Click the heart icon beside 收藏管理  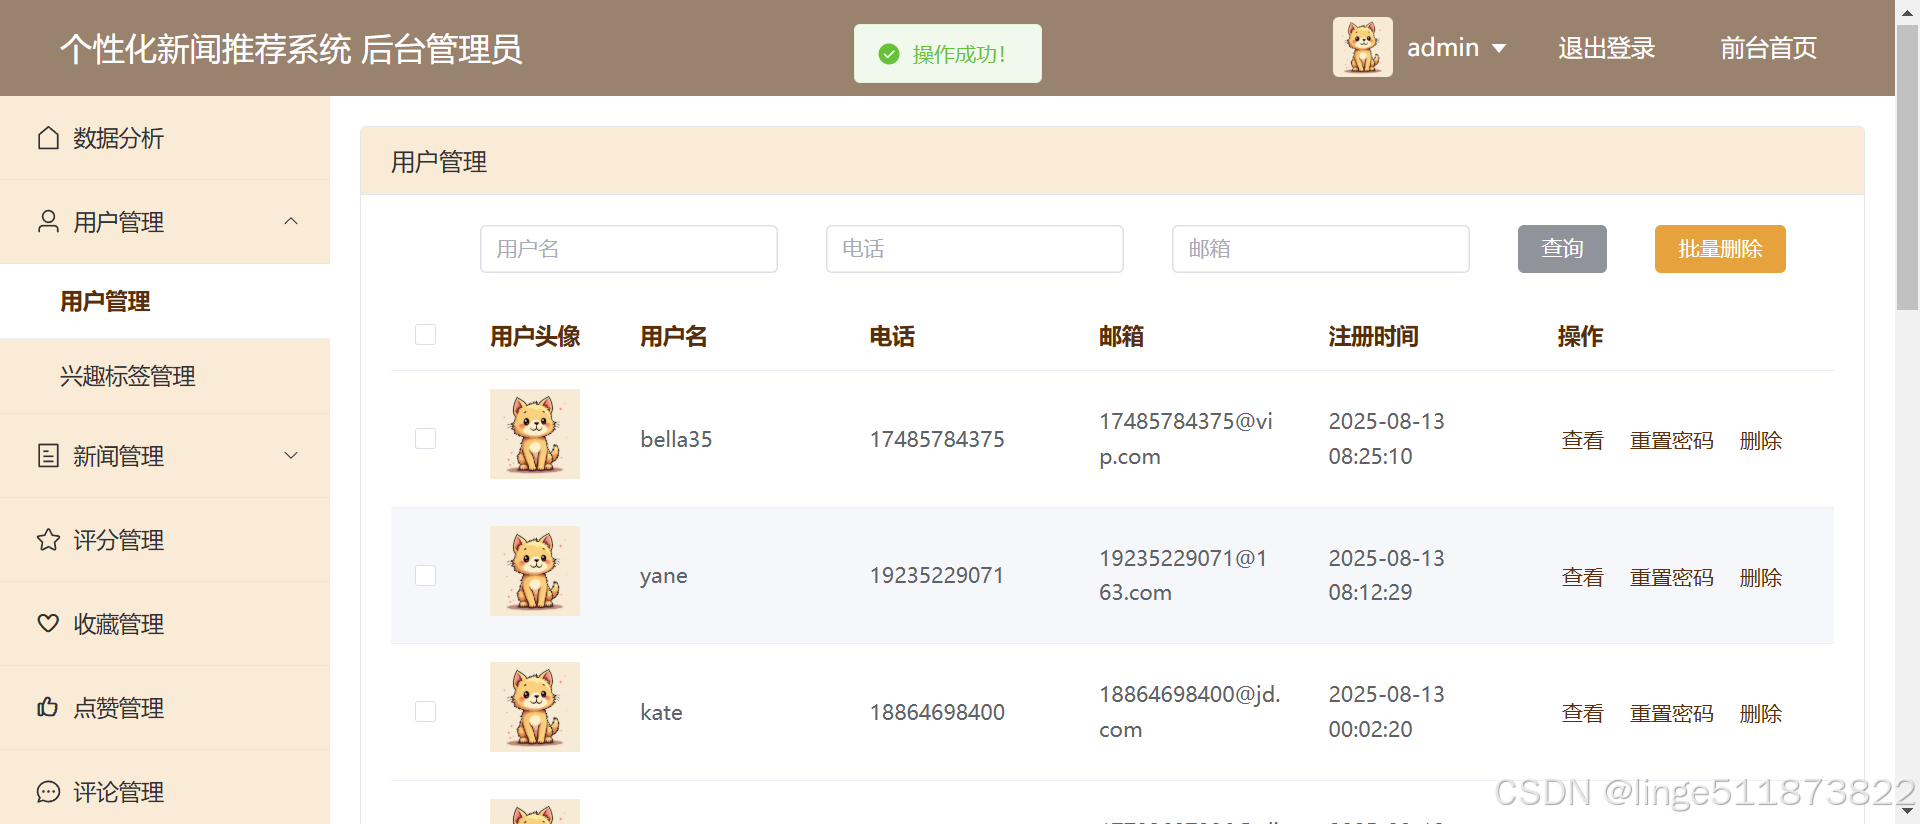click(x=48, y=624)
